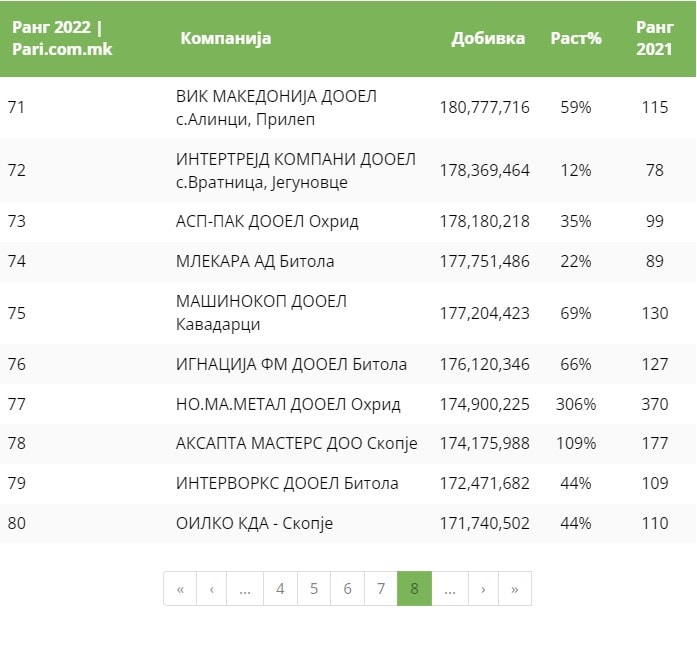This screenshot has height=649, width=697.
Task: Open page 6 in pagination
Action: (x=347, y=589)
